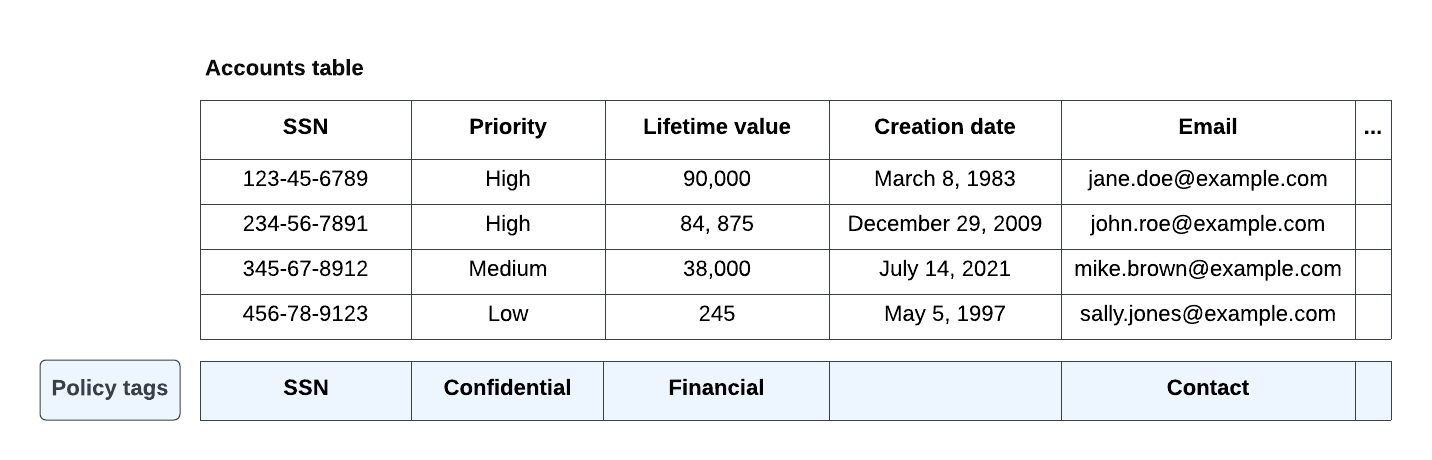Click the Medium priority cell
1432x460 pixels.
tap(507, 270)
